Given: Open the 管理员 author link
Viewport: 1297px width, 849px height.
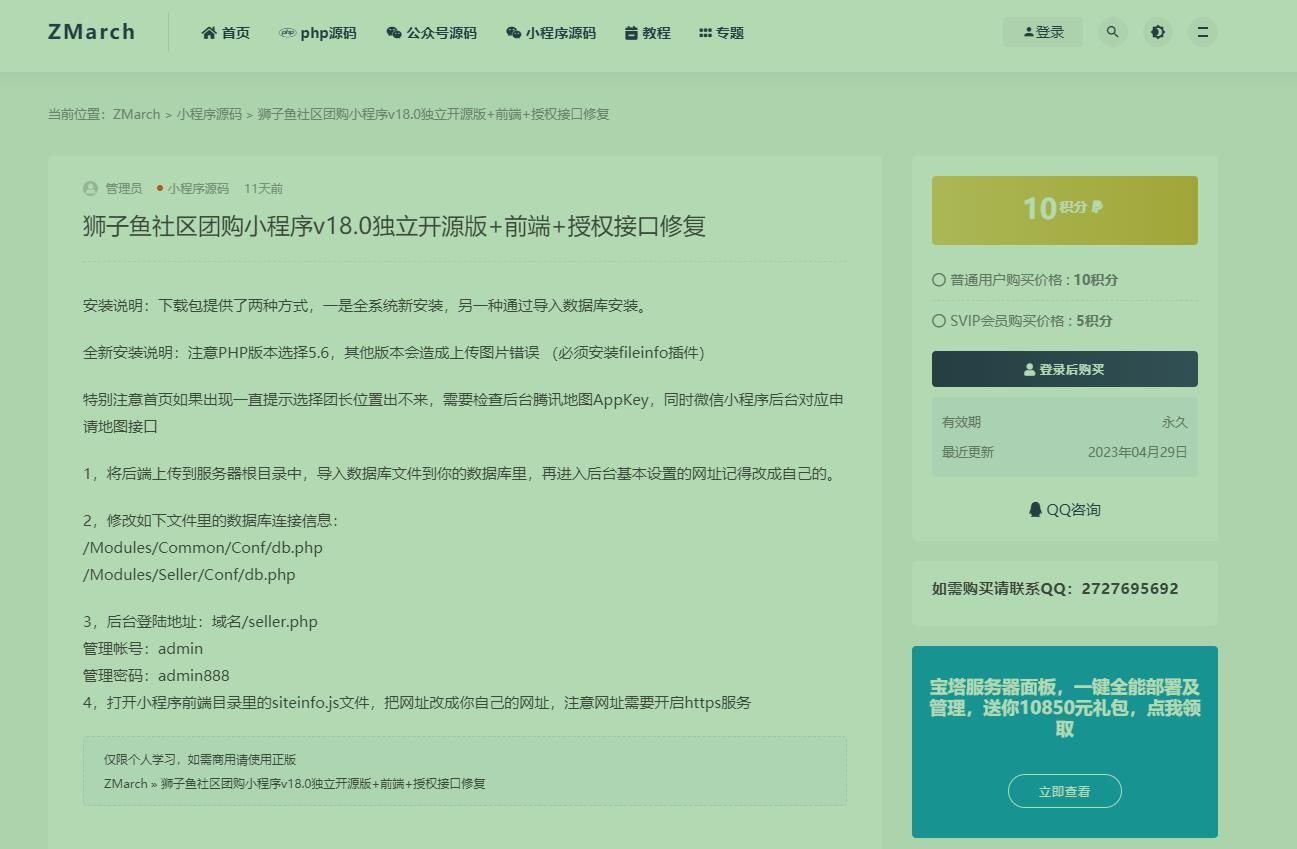Looking at the screenshot, I should coord(124,188).
